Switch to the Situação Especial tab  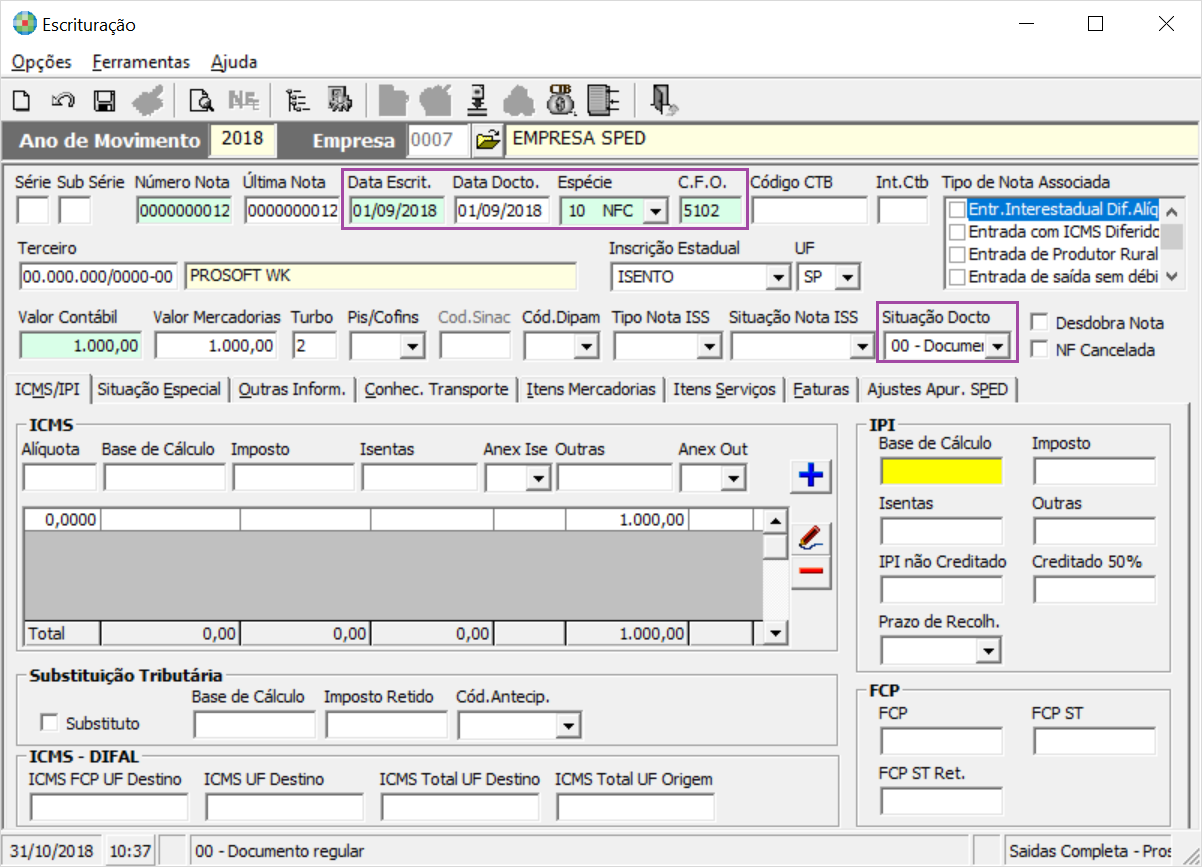[x=159, y=390]
